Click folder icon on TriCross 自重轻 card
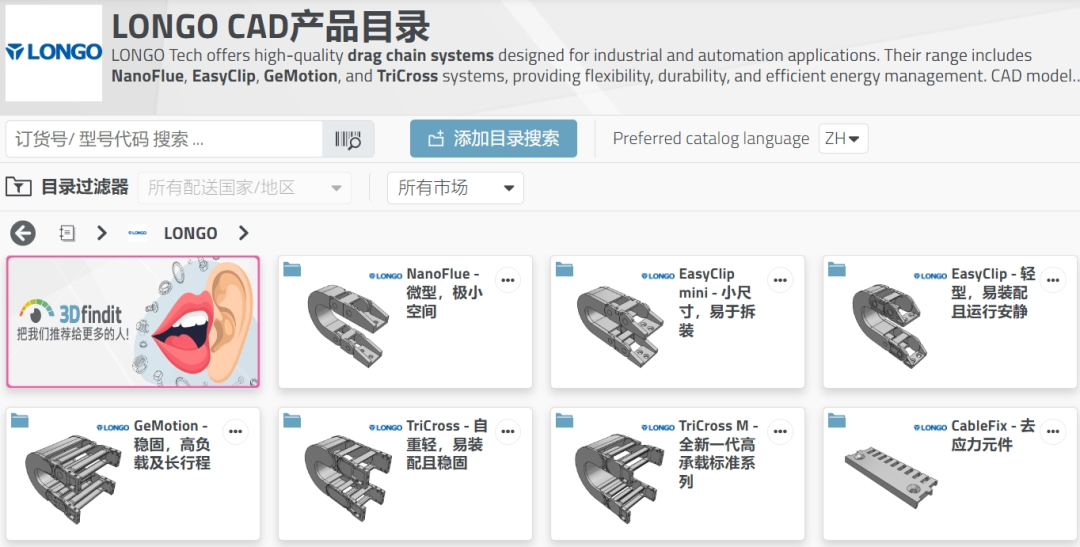The height and width of the screenshot is (547, 1080). coord(292,420)
